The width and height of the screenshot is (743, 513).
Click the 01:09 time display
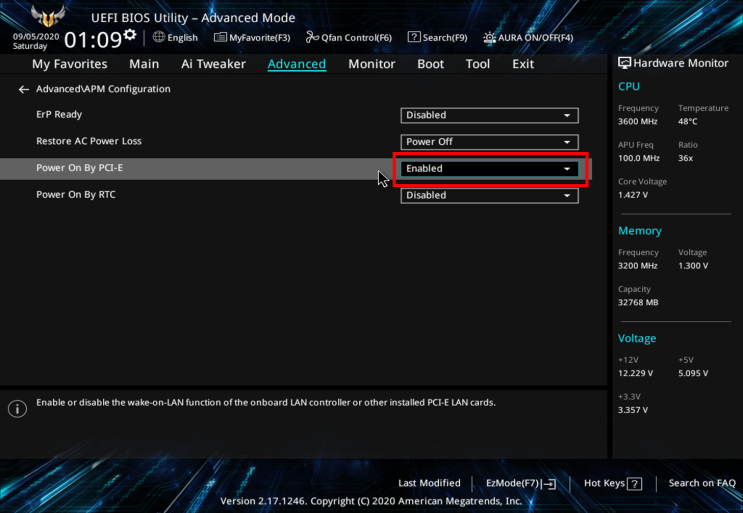93,40
